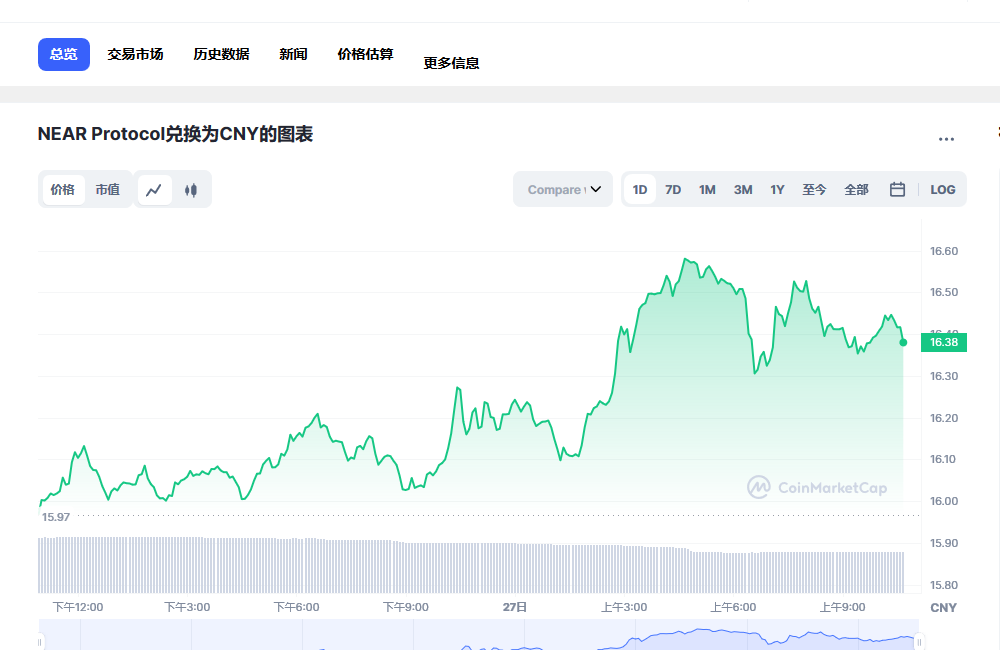Open the 价格估算 tab
The width and height of the screenshot is (1000, 650).
[x=365, y=54]
